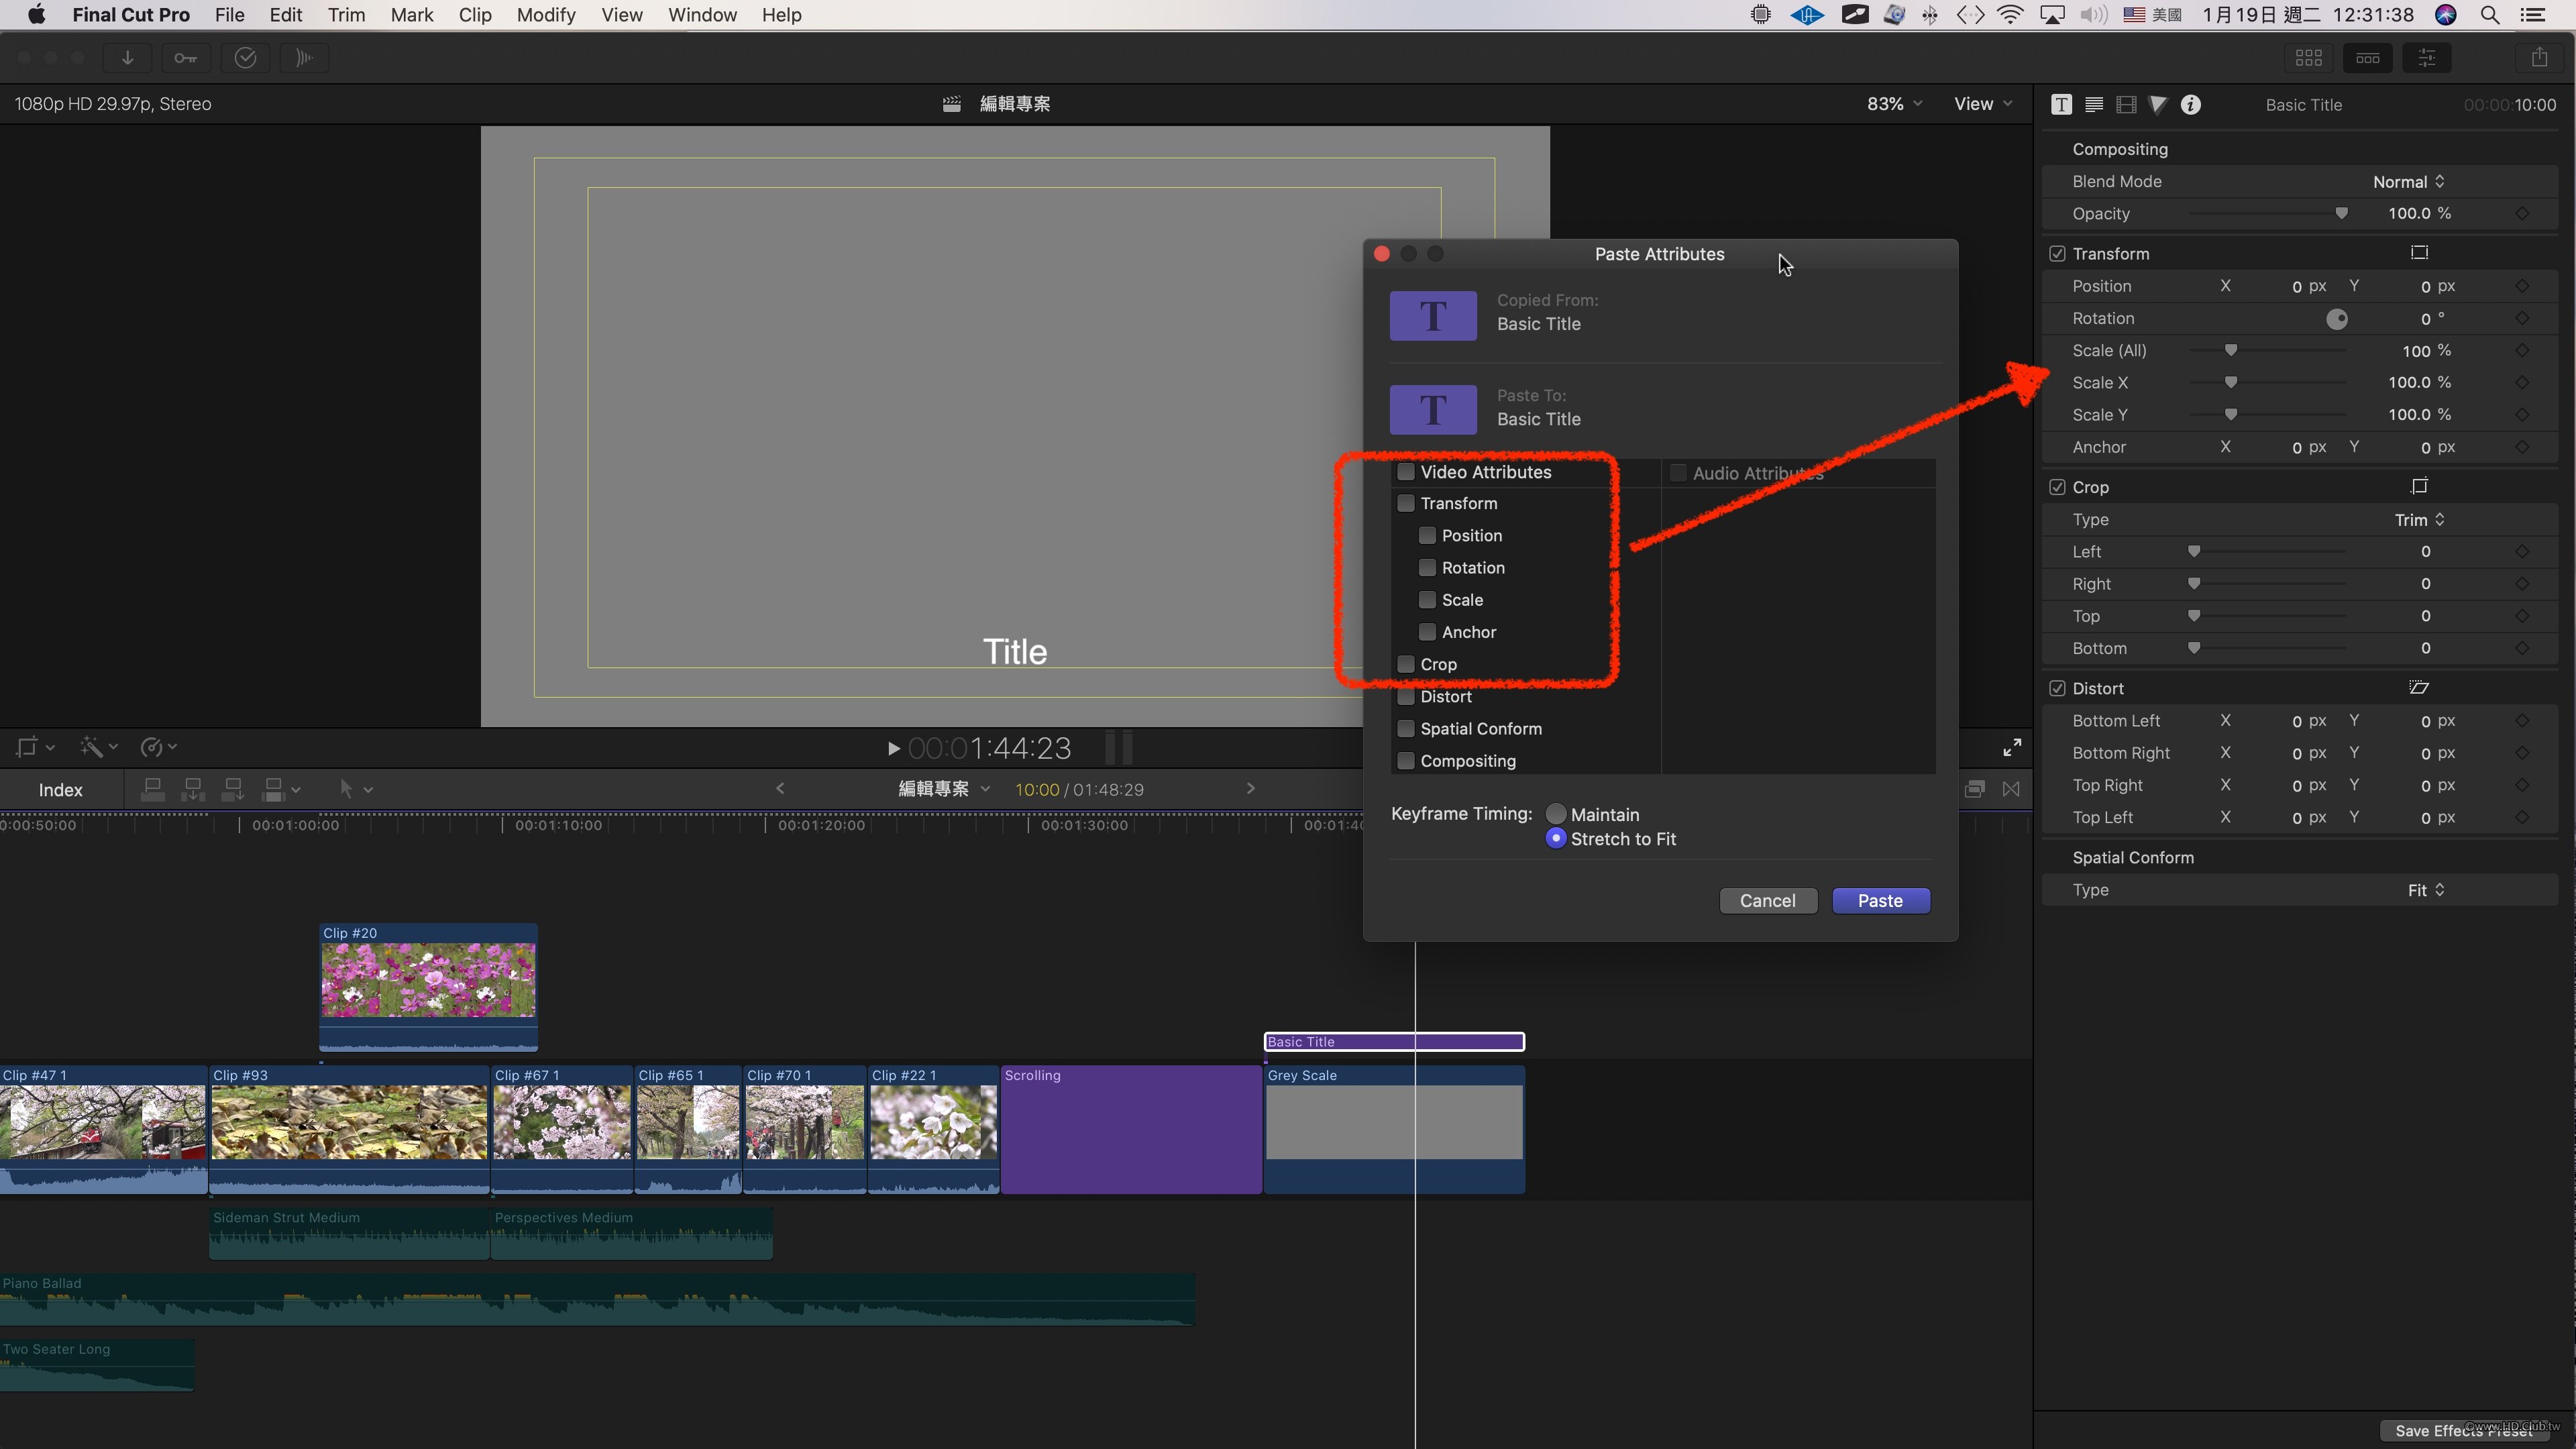Screen dimensions: 2576x1449
Task: Open the Modify menu
Action: pos(545,15)
